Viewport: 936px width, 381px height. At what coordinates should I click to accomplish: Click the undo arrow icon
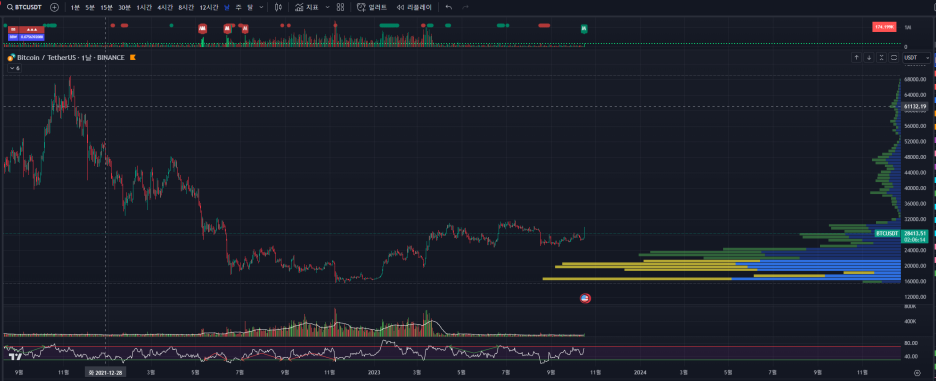point(449,7)
